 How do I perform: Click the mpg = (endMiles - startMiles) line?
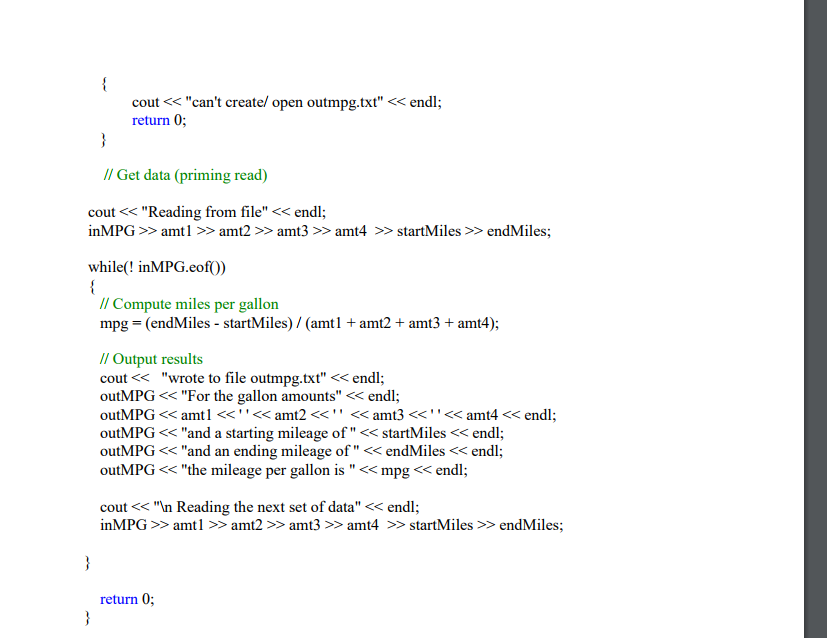pos(299,323)
